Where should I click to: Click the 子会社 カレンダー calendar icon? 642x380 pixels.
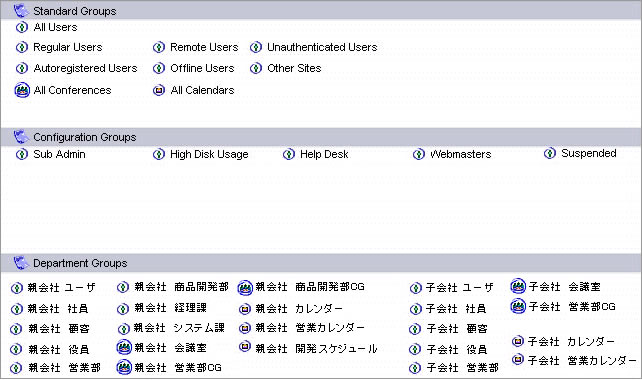[518, 341]
